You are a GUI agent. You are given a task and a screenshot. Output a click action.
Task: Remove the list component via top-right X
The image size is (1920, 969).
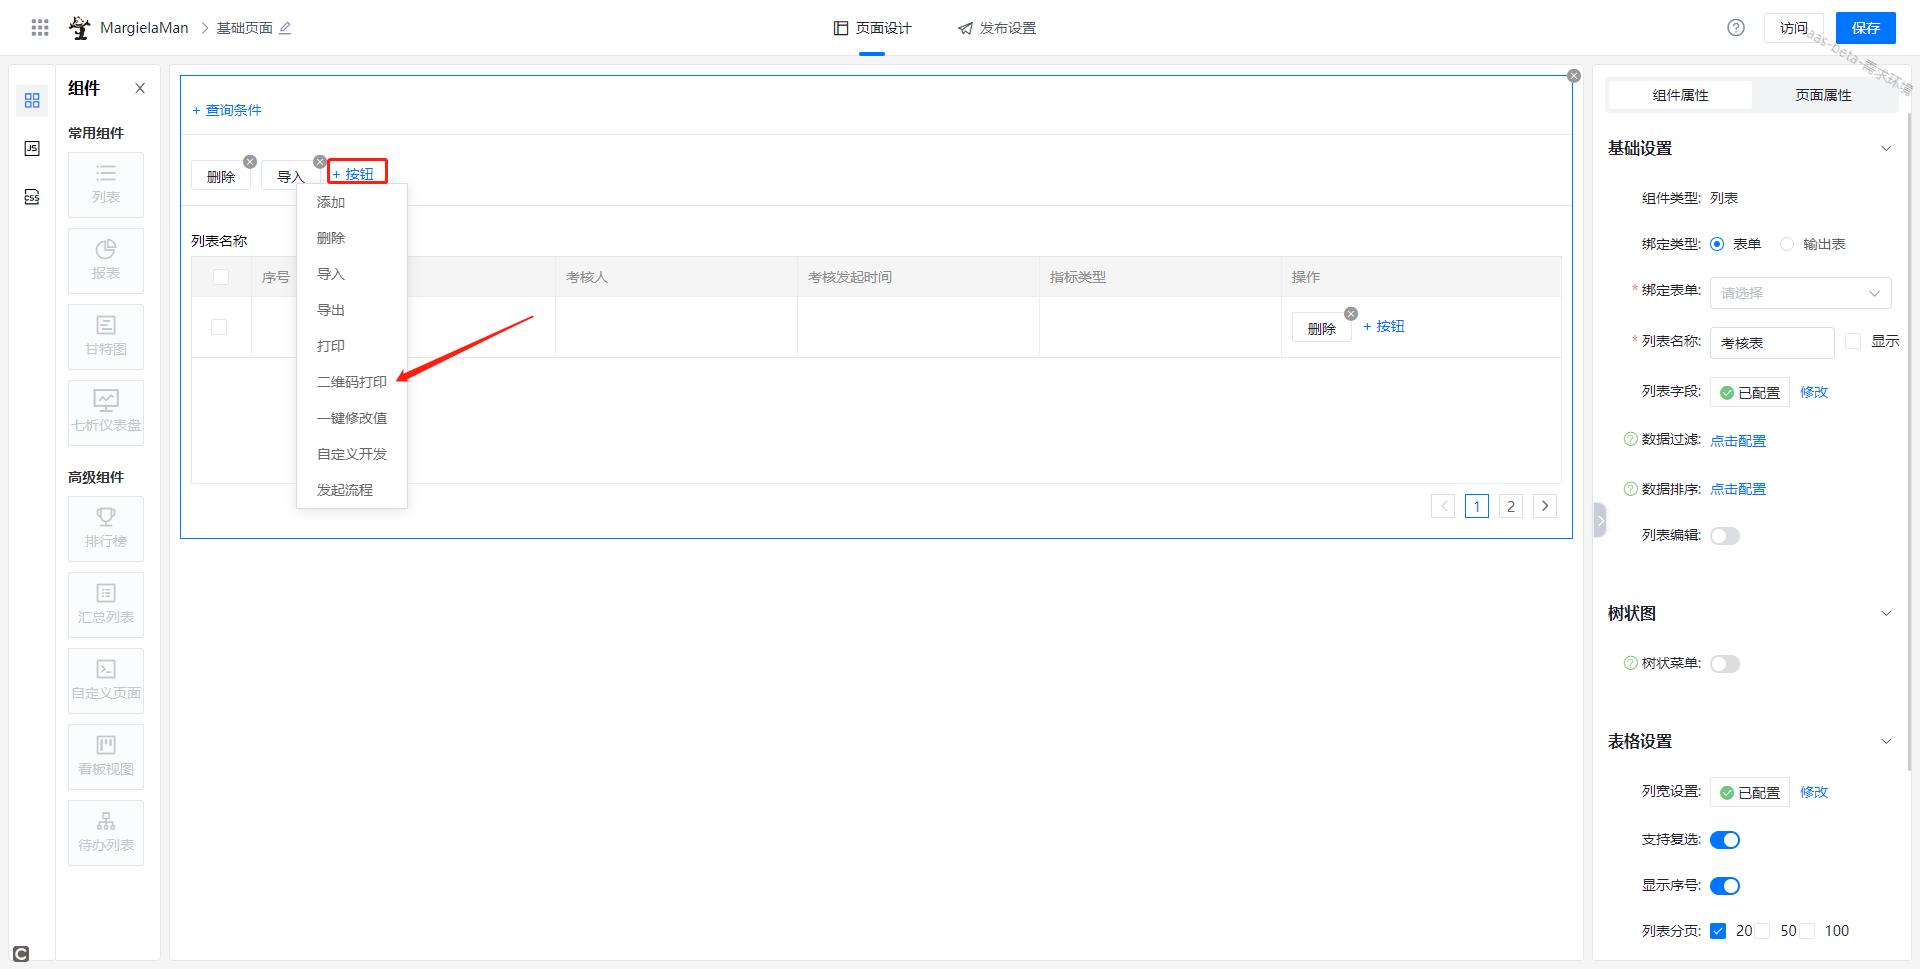click(x=1574, y=76)
